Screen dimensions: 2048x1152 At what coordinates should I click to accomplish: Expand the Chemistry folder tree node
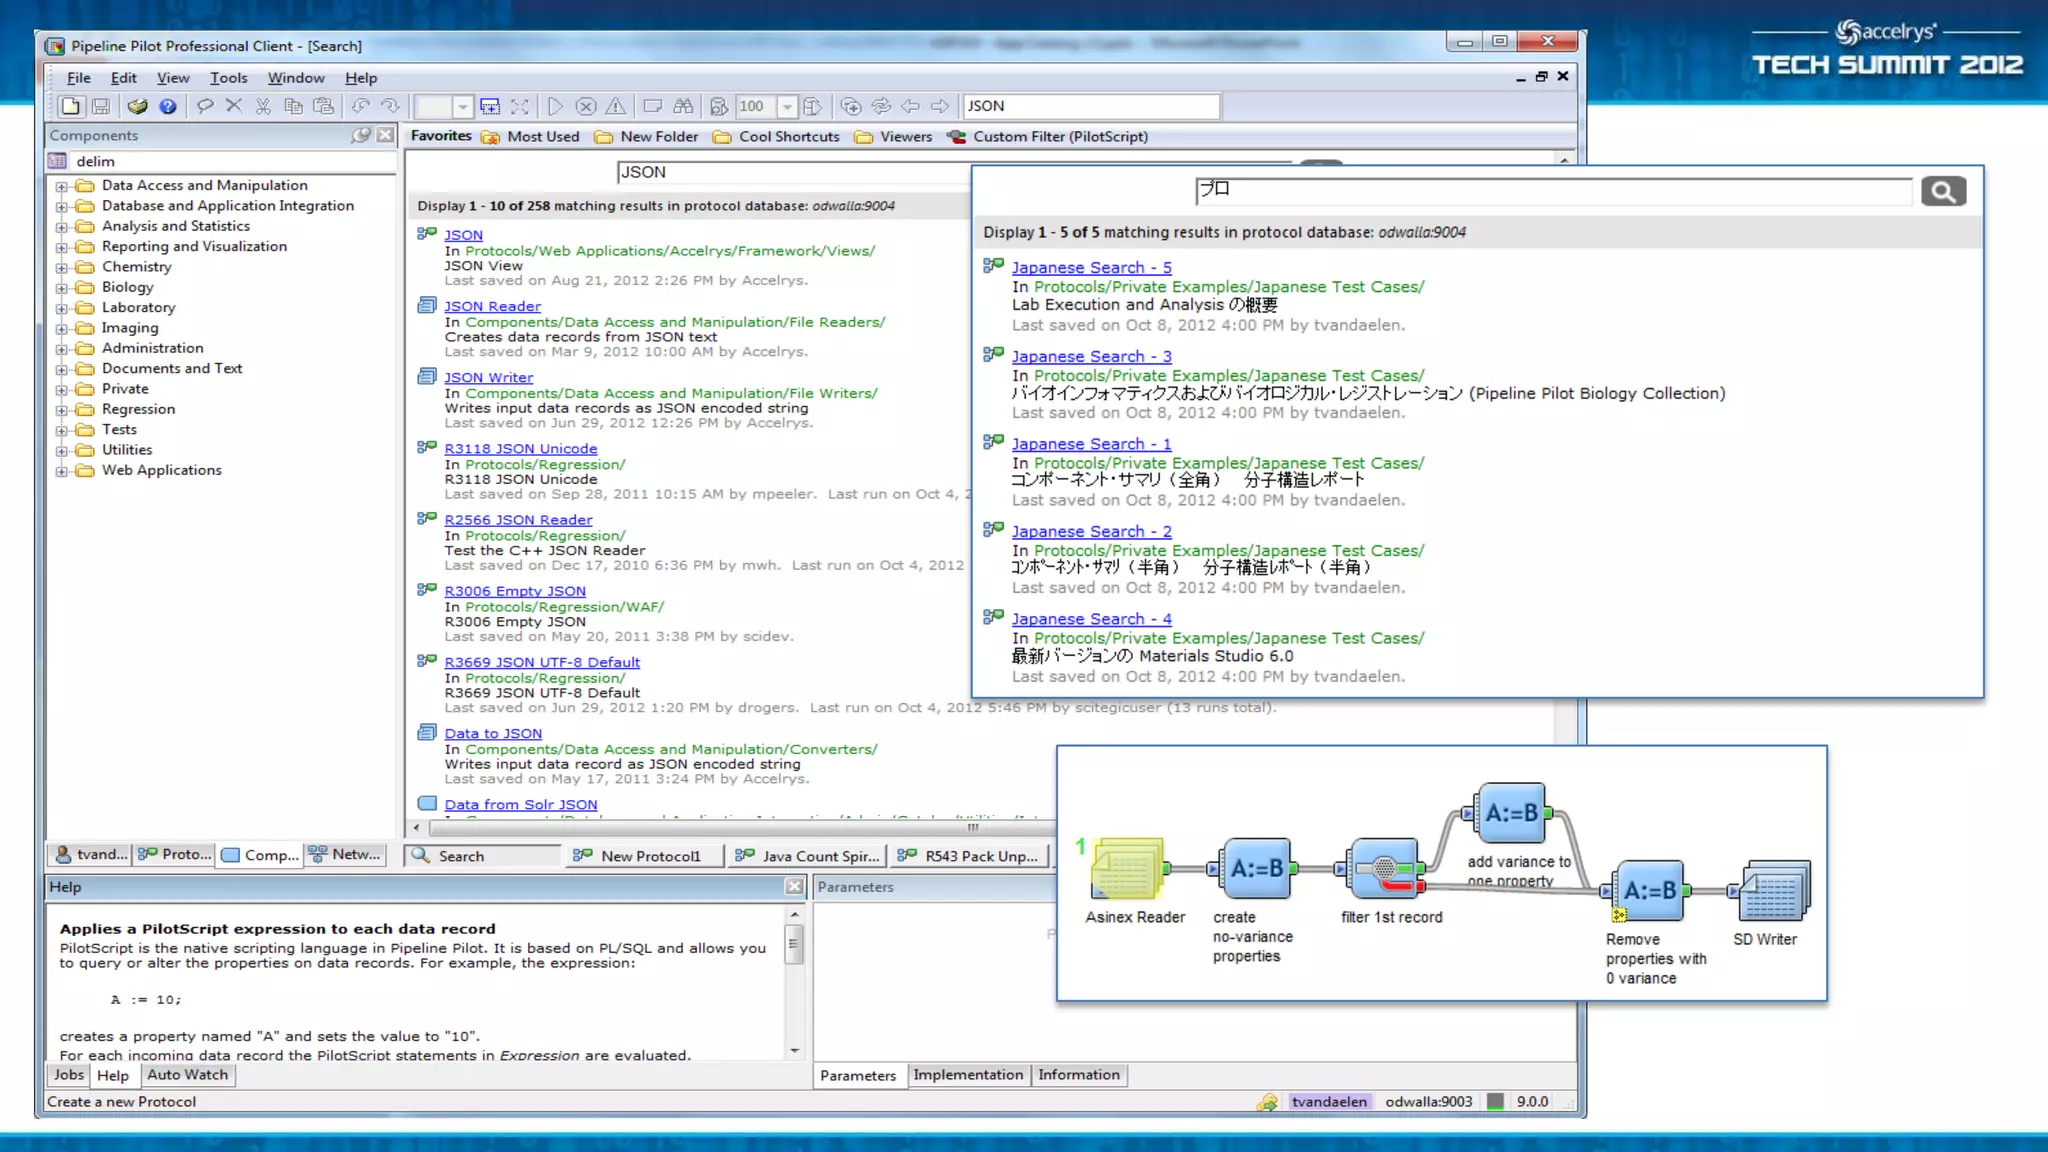coord(62,267)
